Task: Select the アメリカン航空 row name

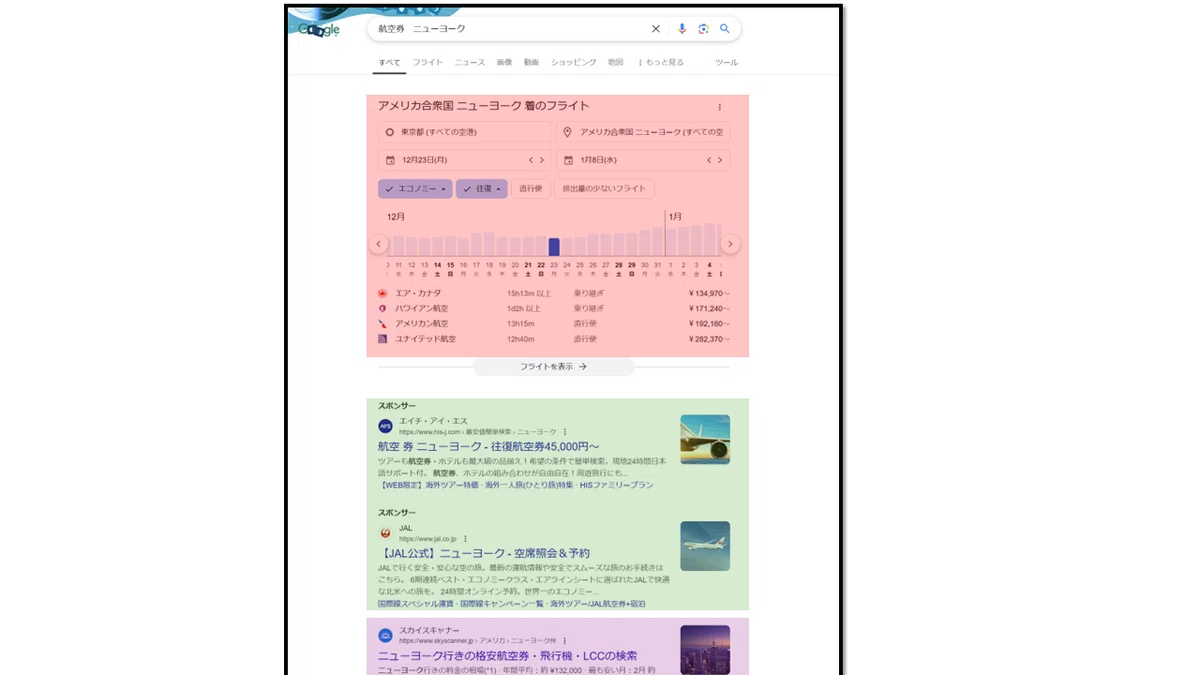Action: tap(422, 324)
